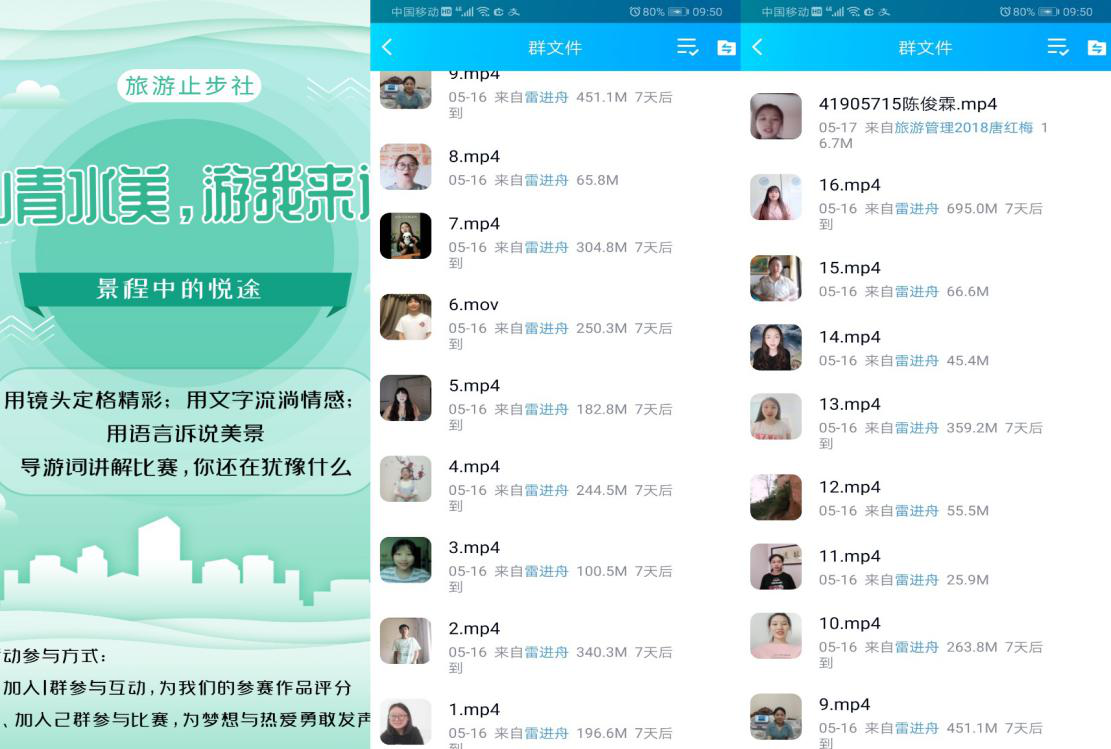Open folder transfer icon above 16.mp4 list
This screenshot has height=749, width=1111.
(x=1097, y=47)
